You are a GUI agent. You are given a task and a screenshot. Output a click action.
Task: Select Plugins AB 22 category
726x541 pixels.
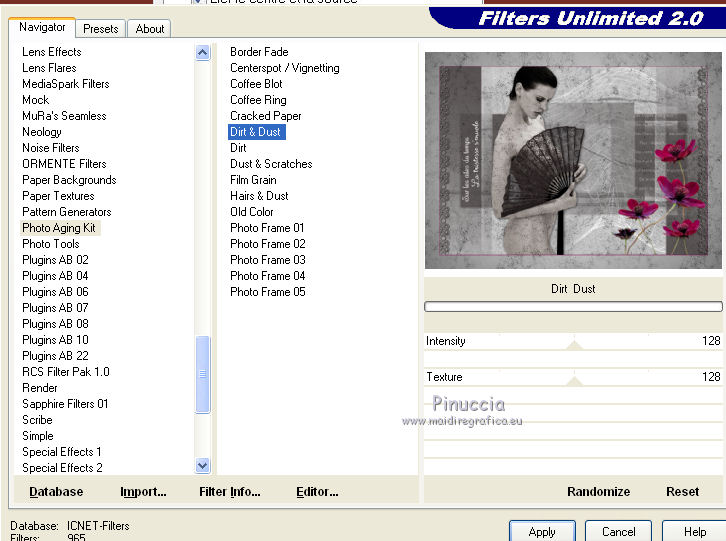coord(55,356)
